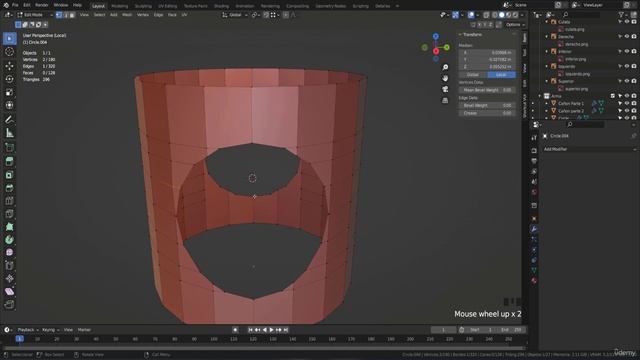Adjust the Crease slider
Viewport: 640px width, 360px height.
pyautogui.click(x=487, y=113)
